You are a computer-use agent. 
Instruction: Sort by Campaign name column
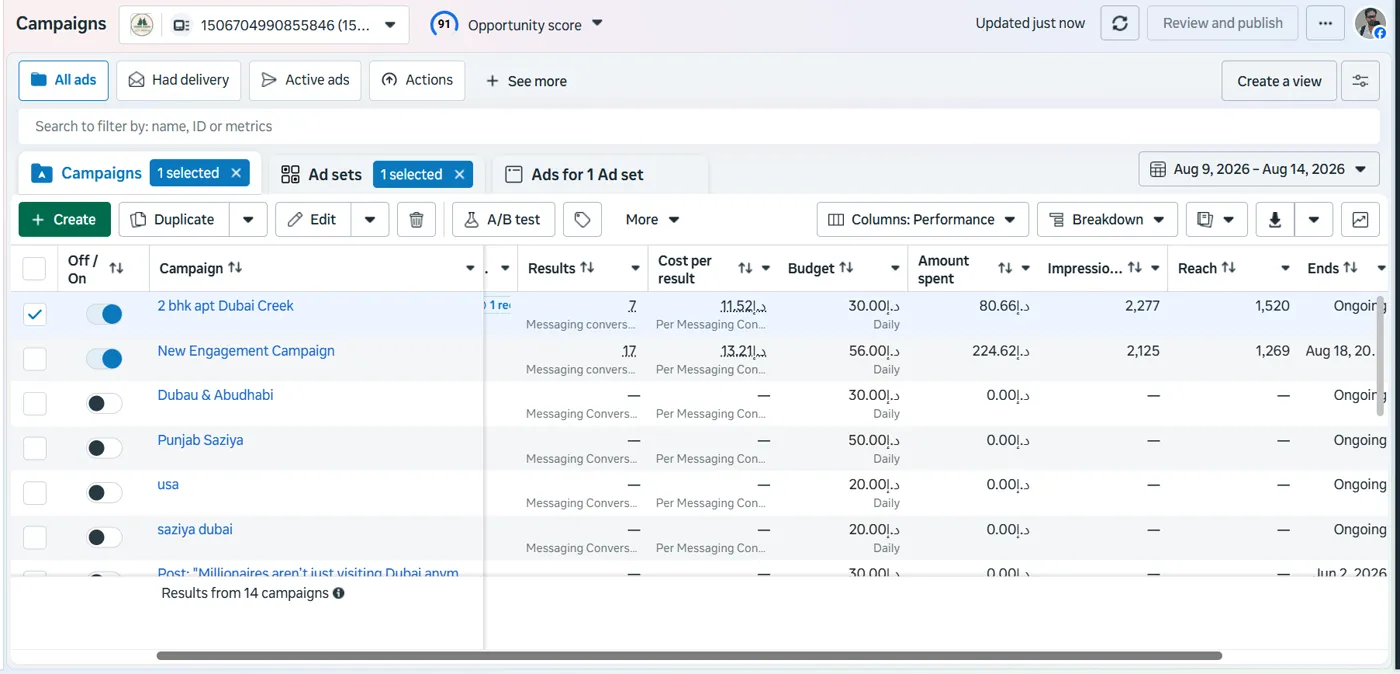pos(235,268)
